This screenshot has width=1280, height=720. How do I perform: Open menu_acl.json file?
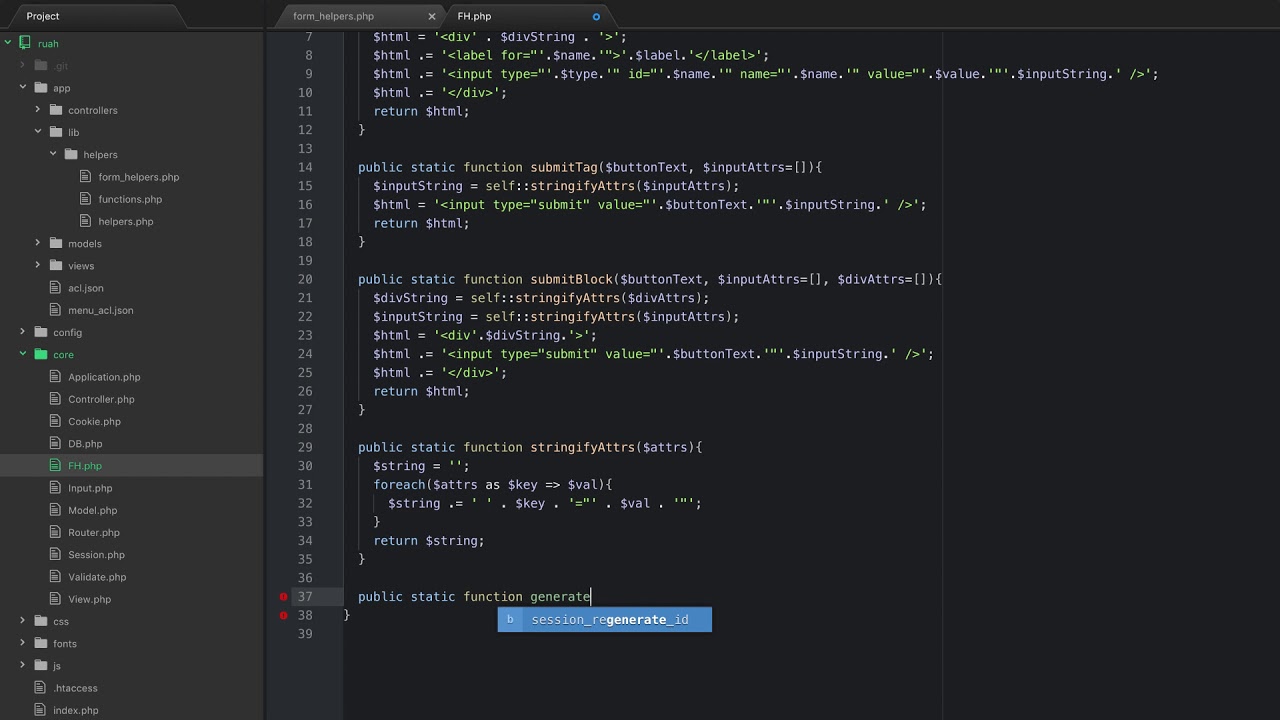[100, 310]
